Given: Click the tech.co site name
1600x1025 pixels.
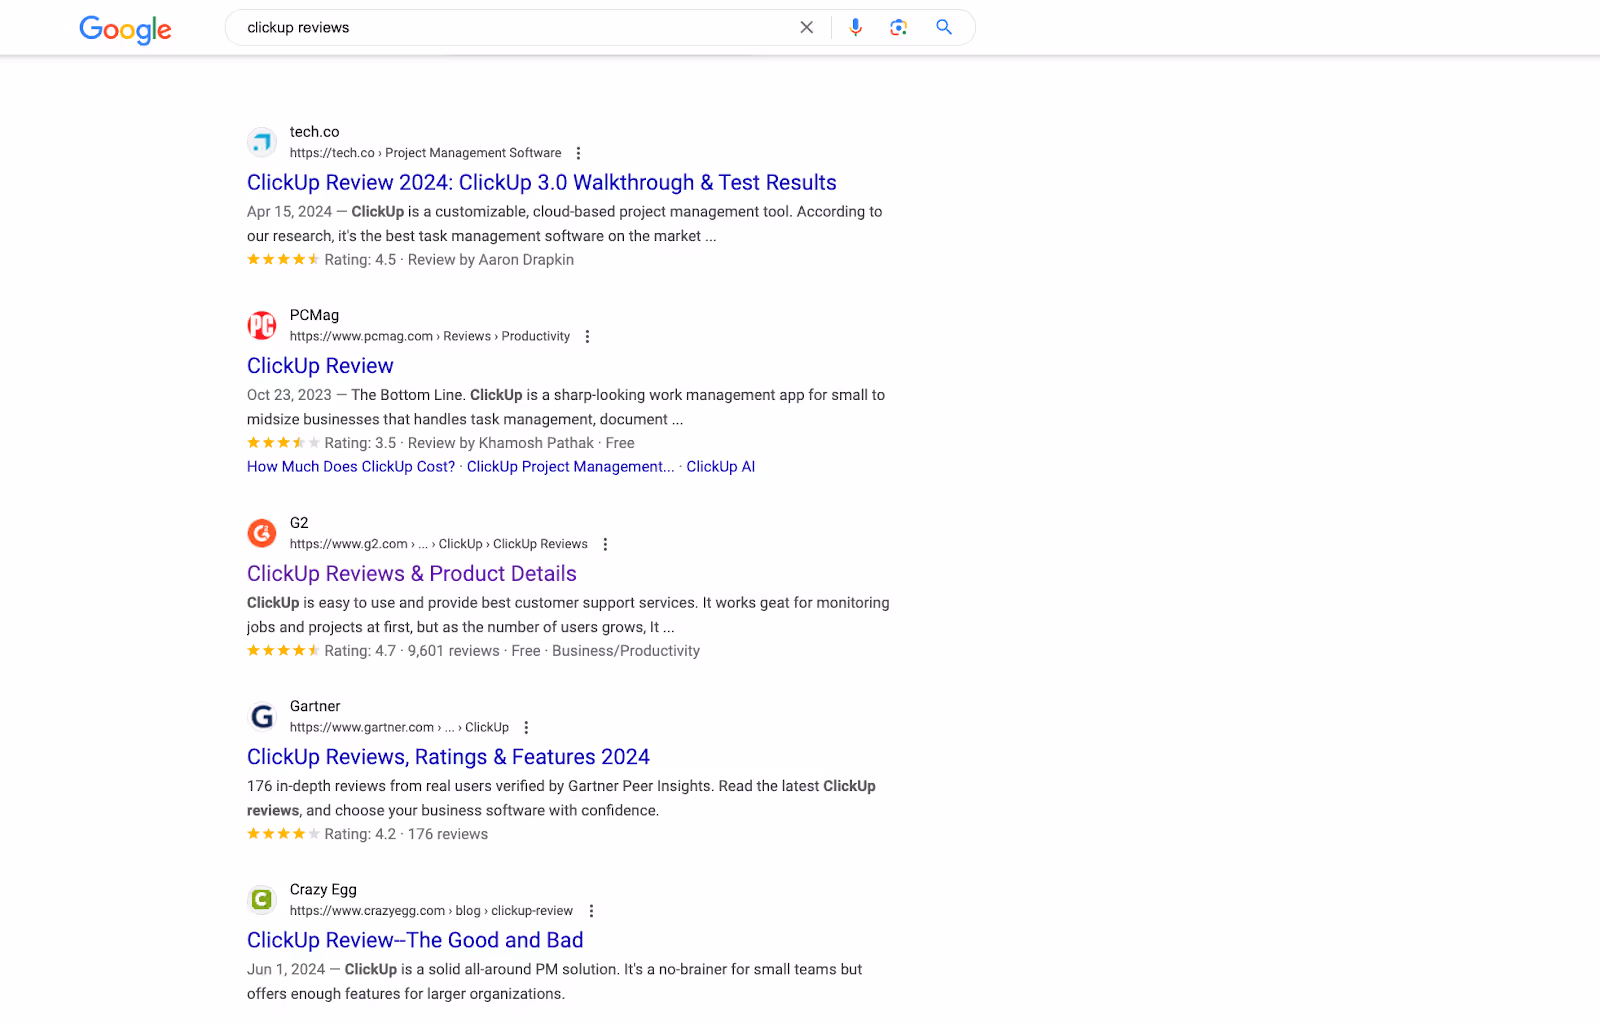Looking at the screenshot, I should tap(315, 132).
